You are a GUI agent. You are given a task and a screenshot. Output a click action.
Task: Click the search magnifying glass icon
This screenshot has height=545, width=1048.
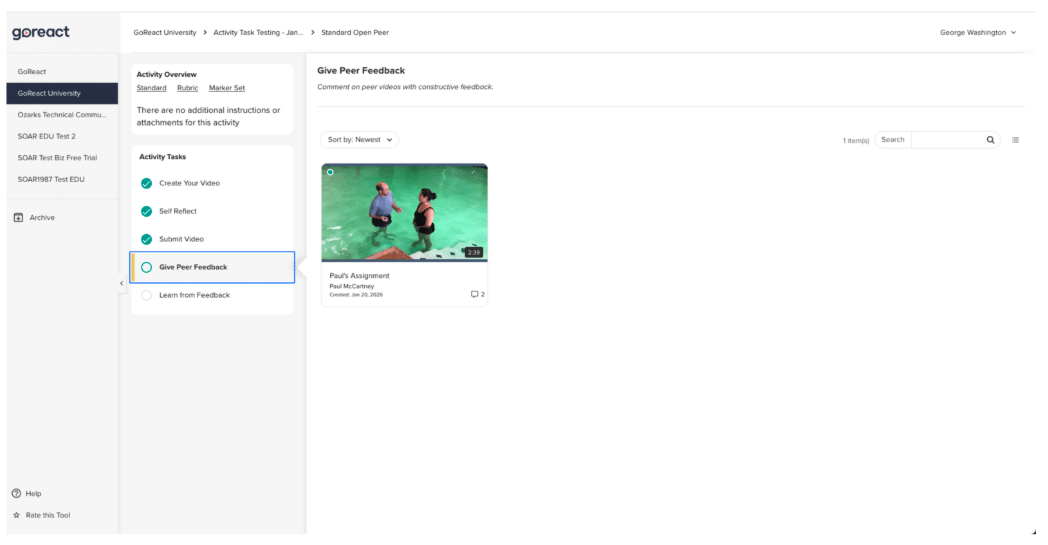pos(990,140)
